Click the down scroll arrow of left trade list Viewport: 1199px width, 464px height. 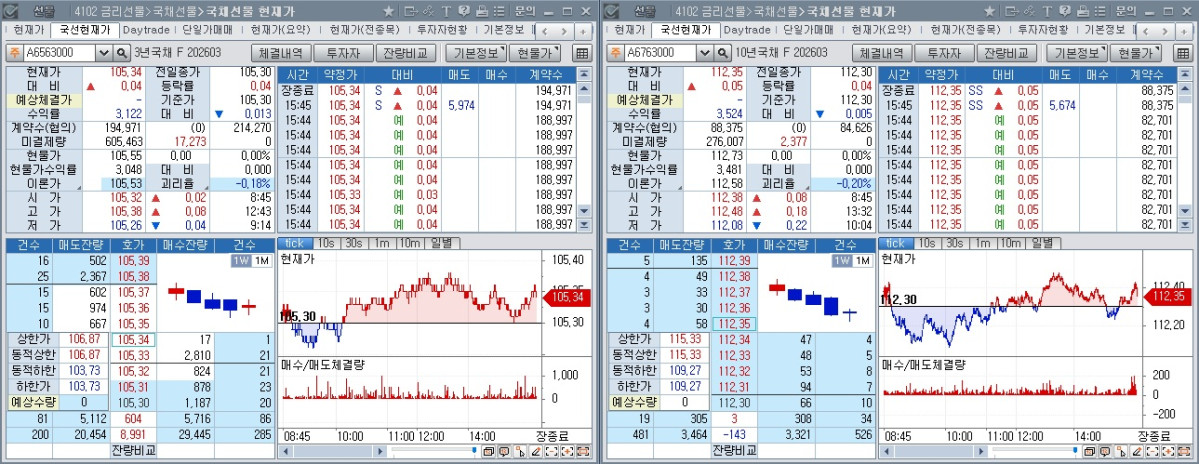click(x=584, y=210)
